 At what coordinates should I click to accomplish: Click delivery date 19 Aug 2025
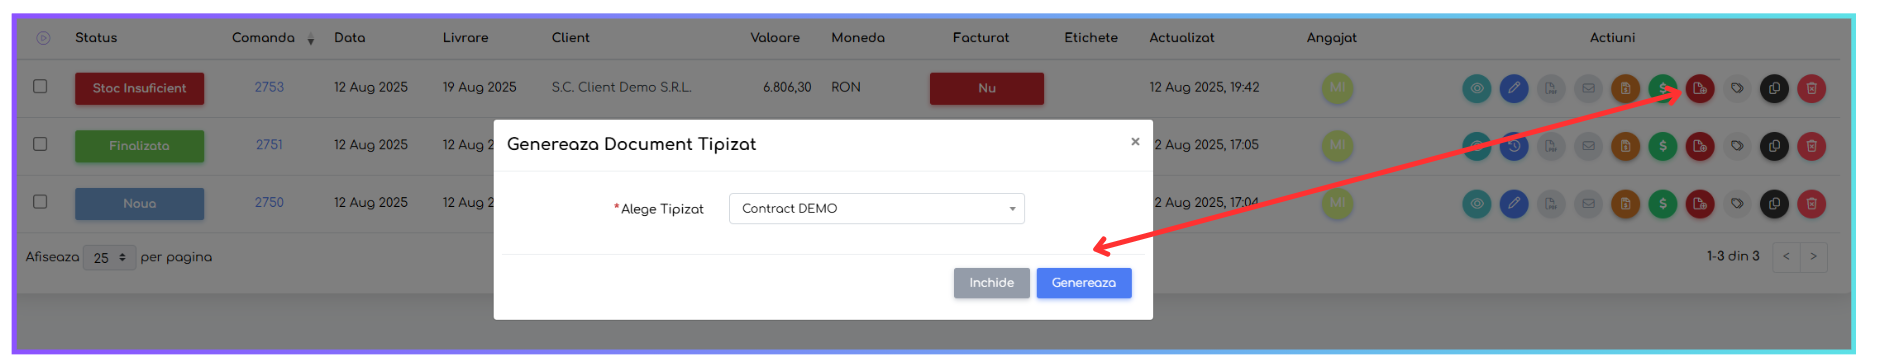tap(480, 87)
